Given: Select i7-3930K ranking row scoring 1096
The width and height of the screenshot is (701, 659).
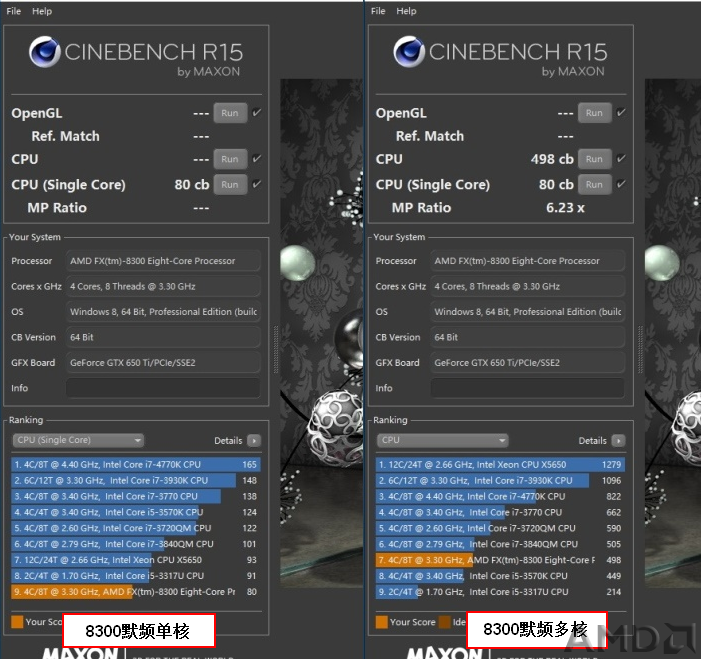Looking at the screenshot, I should pyautogui.click(x=500, y=481).
